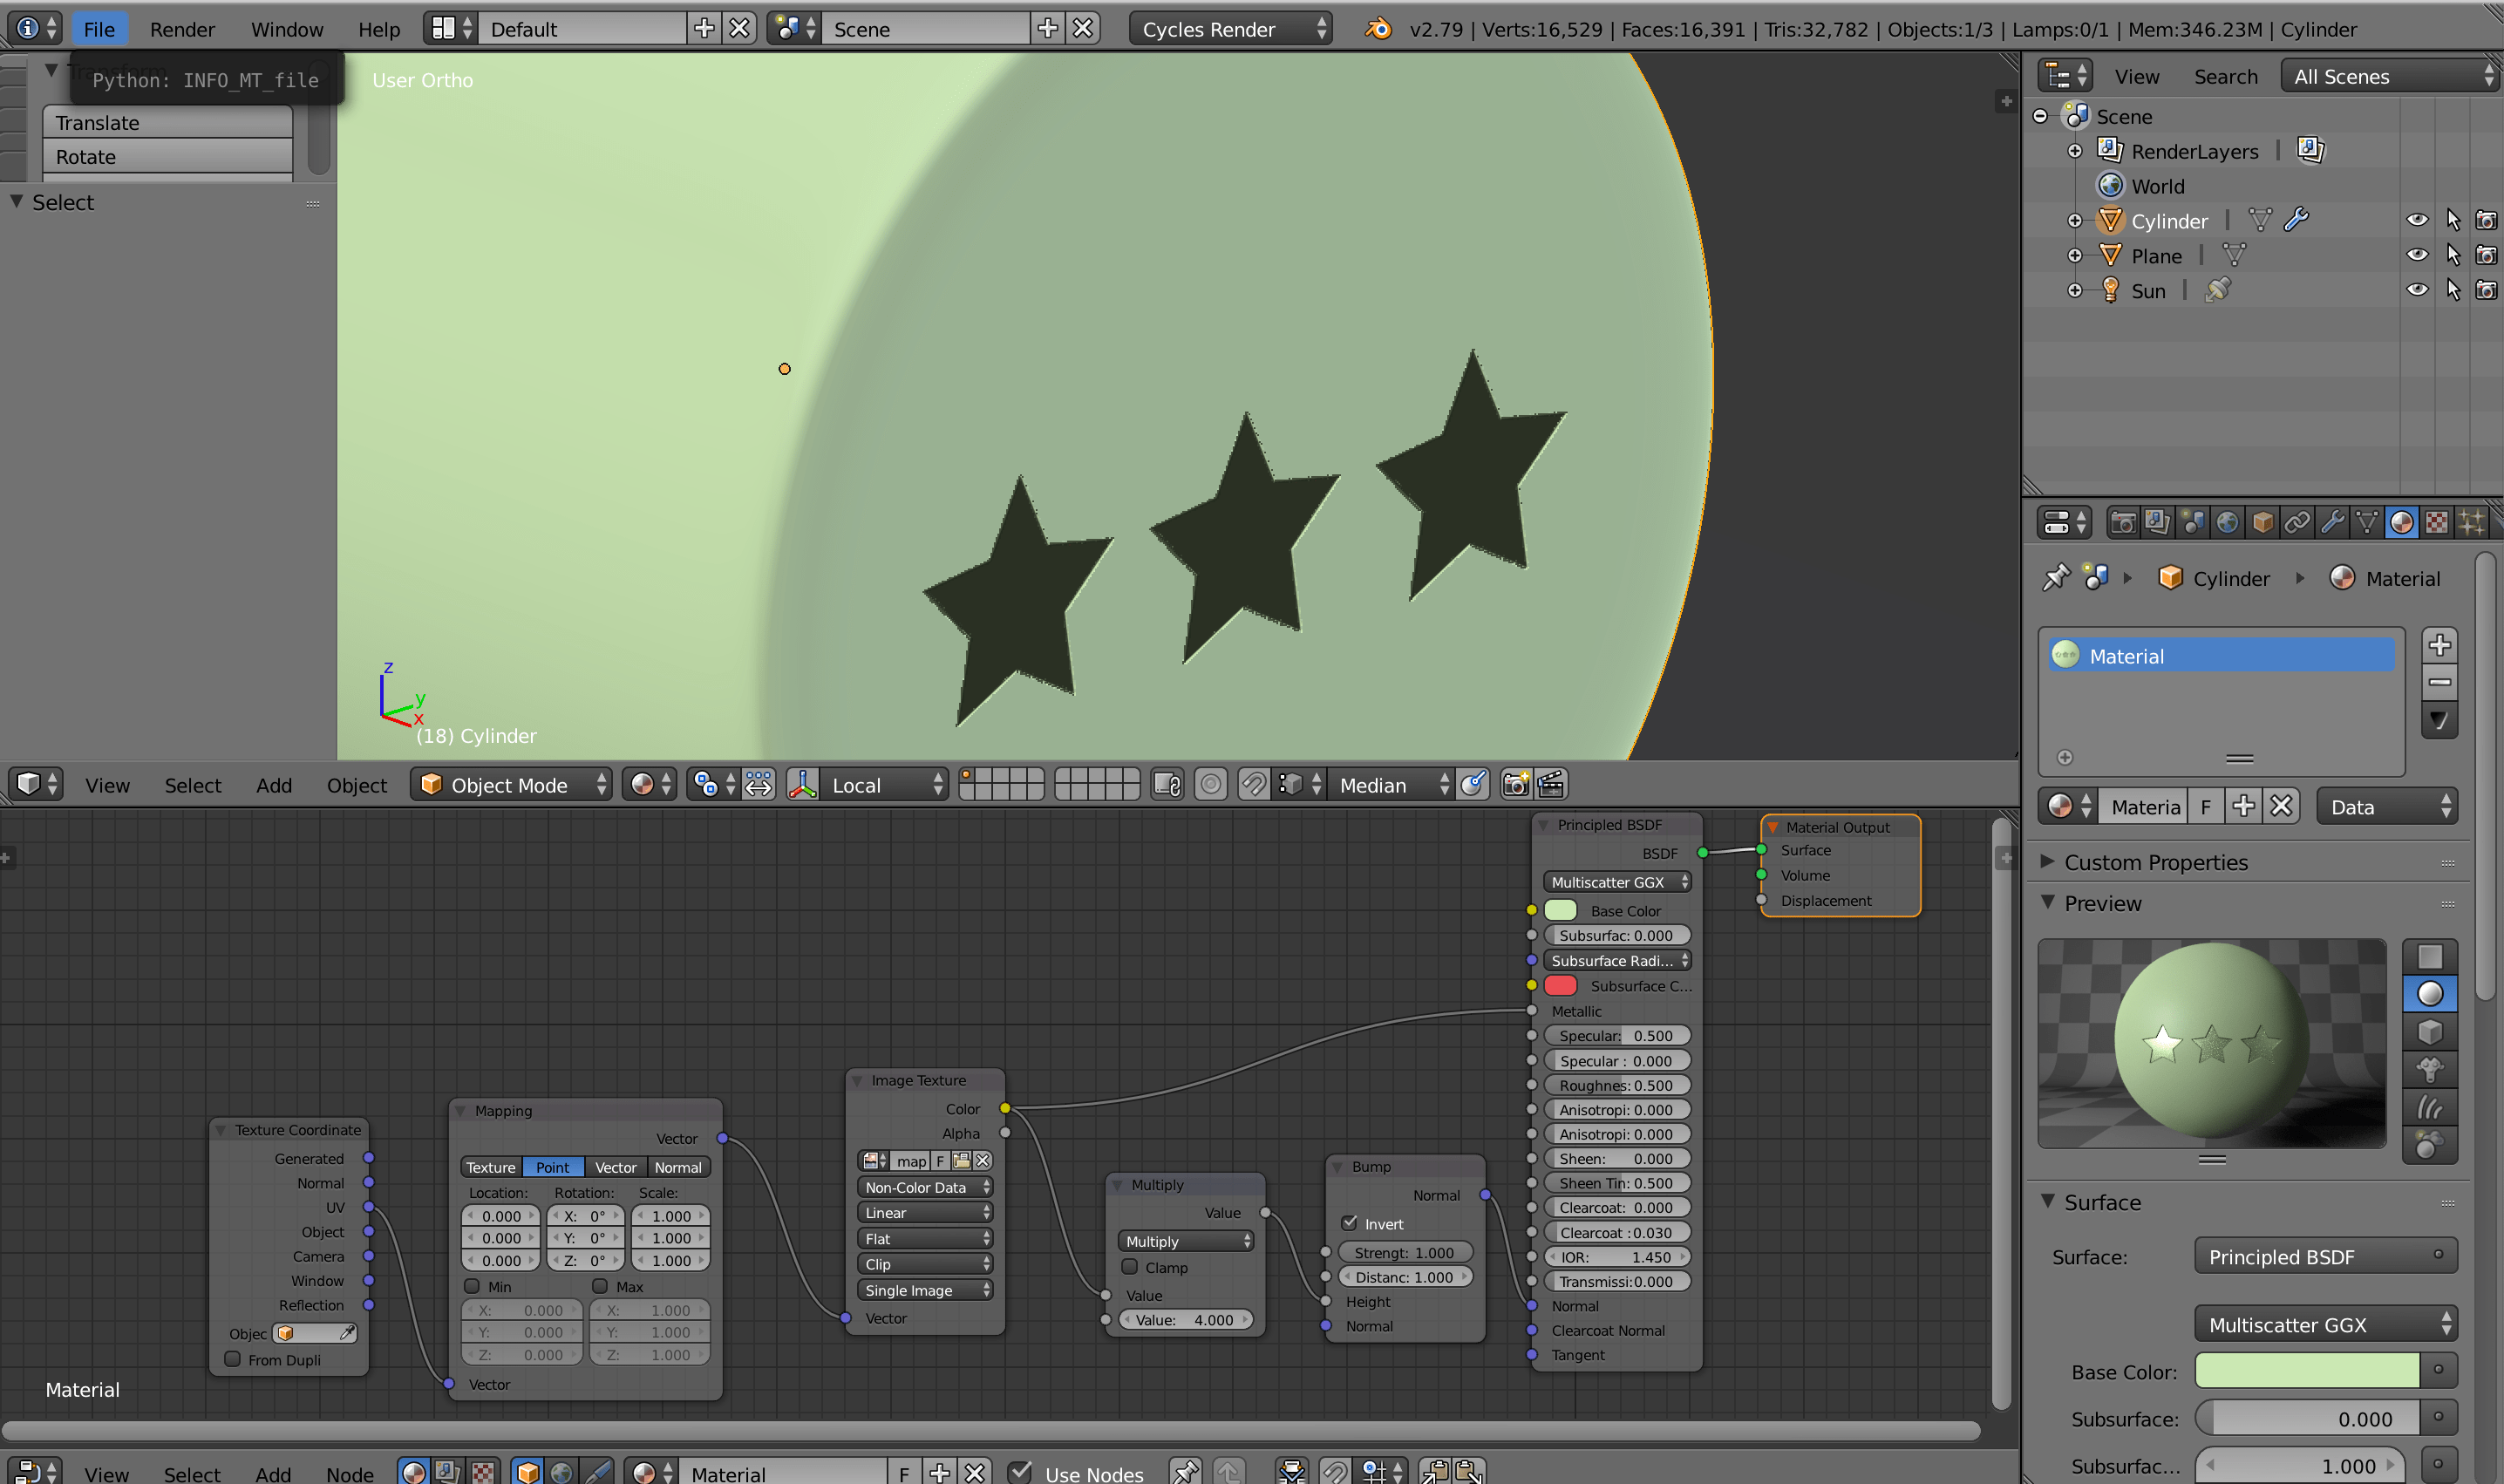Click the Translate button
This screenshot has height=1484, width=2504.
167,122
